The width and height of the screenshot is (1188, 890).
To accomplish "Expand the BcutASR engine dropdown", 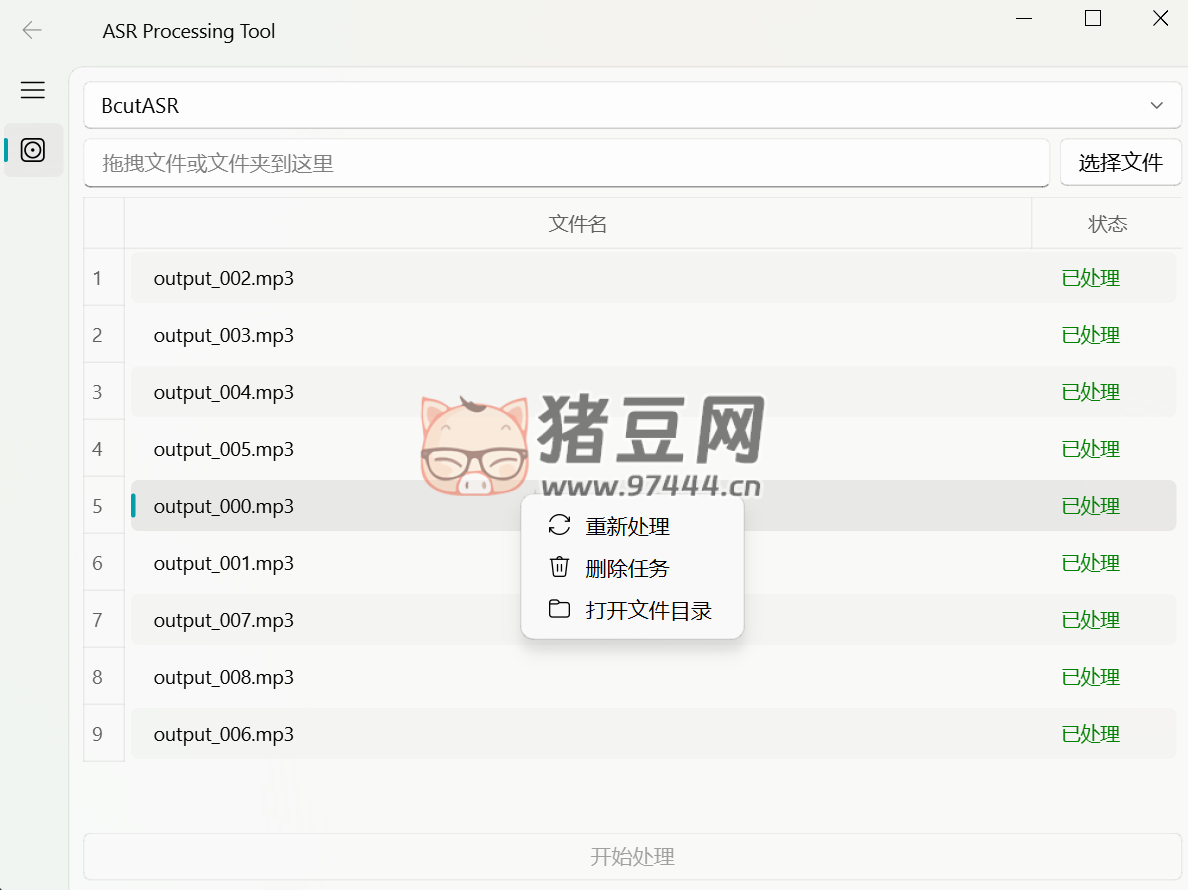I will [632, 105].
